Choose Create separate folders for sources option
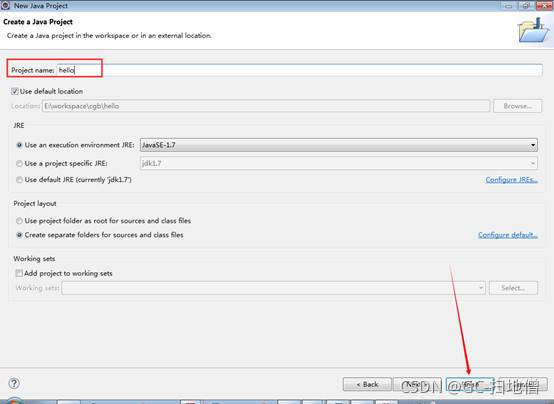The image size is (554, 404). (19, 235)
